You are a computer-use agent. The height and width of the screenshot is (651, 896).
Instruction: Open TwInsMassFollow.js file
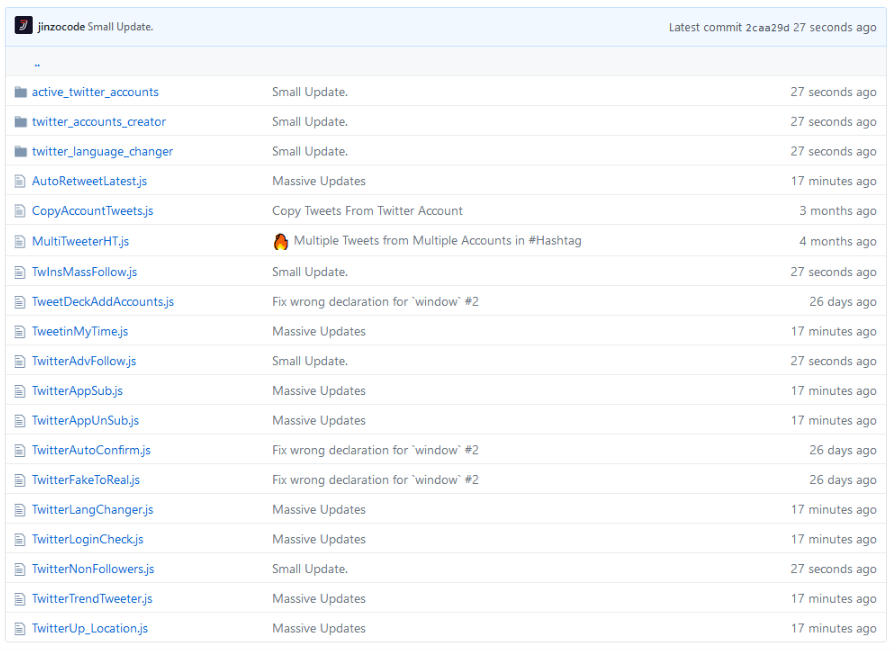[x=85, y=272]
